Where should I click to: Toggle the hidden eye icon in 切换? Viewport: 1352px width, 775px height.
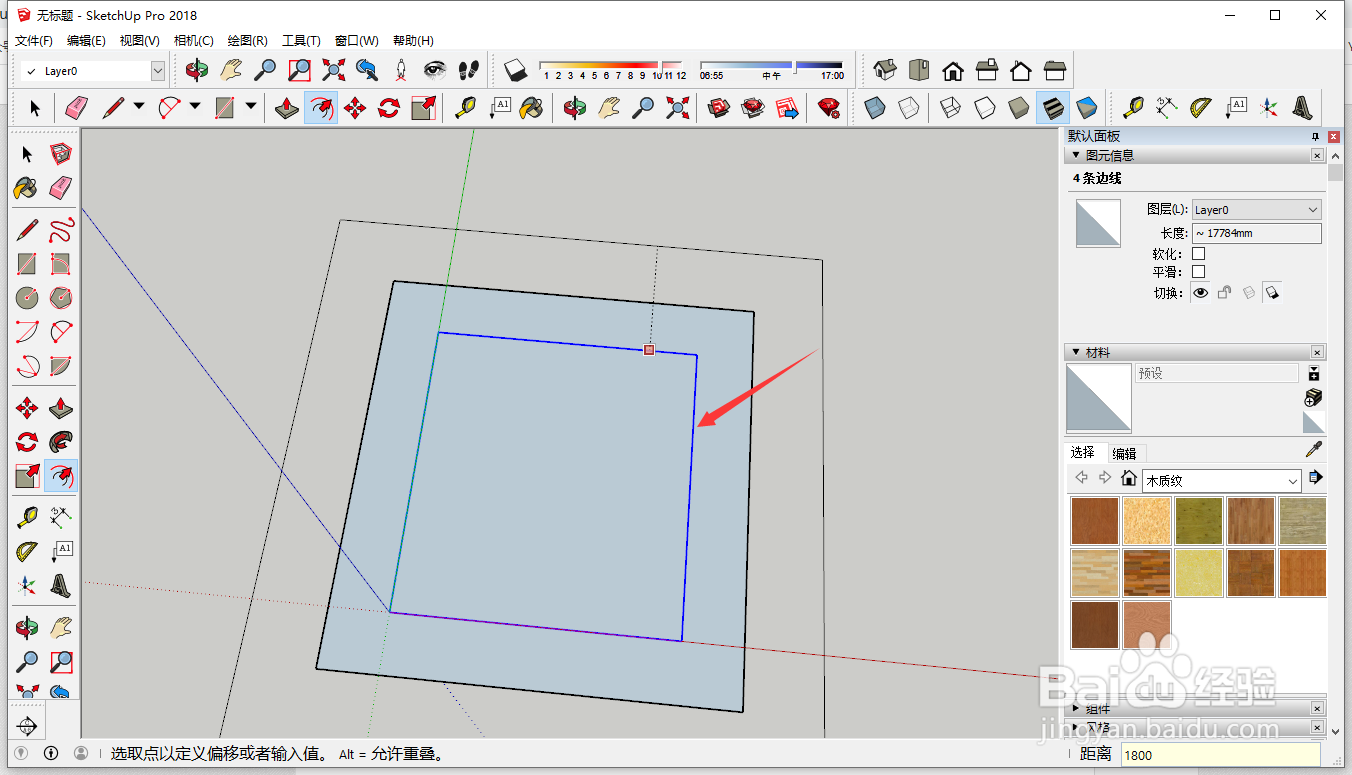click(1200, 293)
